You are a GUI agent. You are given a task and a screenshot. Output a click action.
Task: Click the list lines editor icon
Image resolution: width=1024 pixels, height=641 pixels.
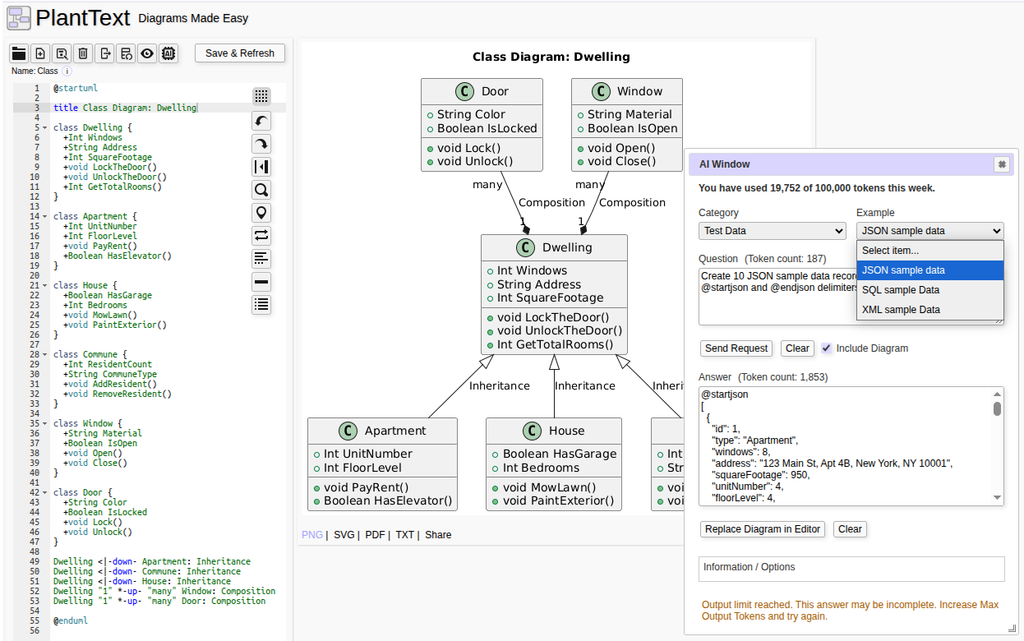coord(261,305)
